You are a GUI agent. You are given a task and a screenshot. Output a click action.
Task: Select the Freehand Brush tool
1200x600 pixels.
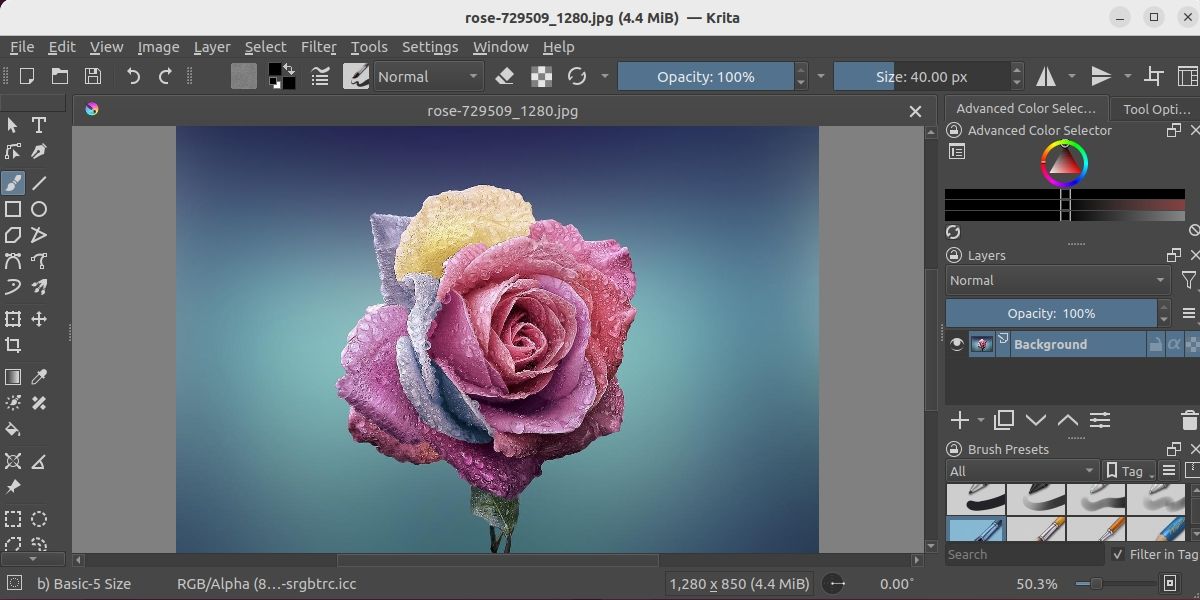[14, 181]
